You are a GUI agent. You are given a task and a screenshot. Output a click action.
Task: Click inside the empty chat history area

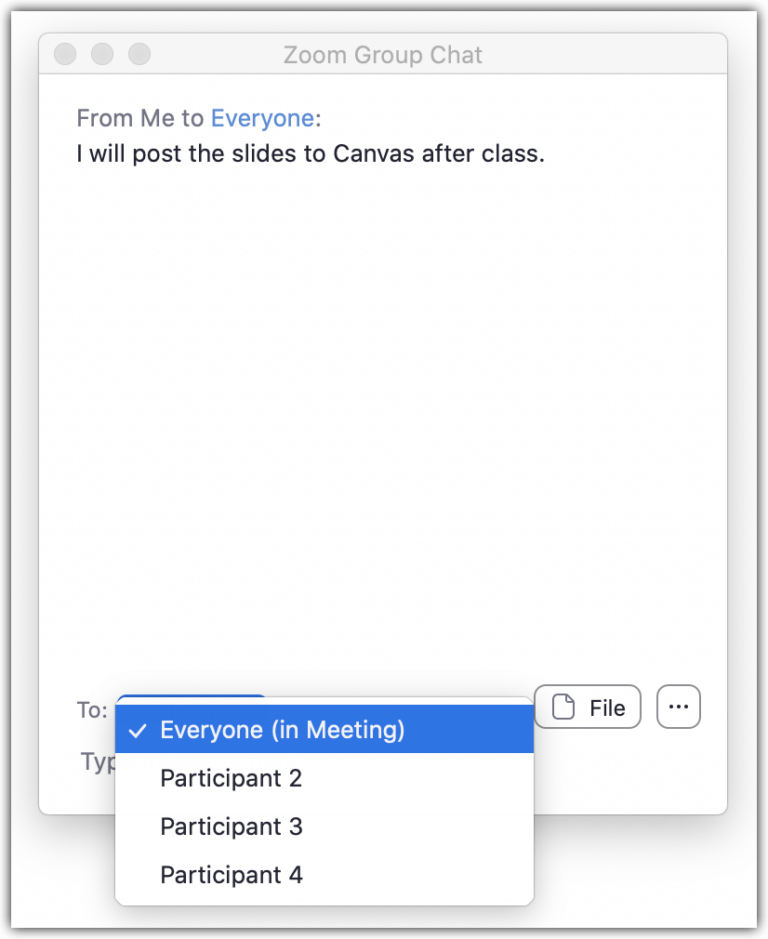(384, 420)
